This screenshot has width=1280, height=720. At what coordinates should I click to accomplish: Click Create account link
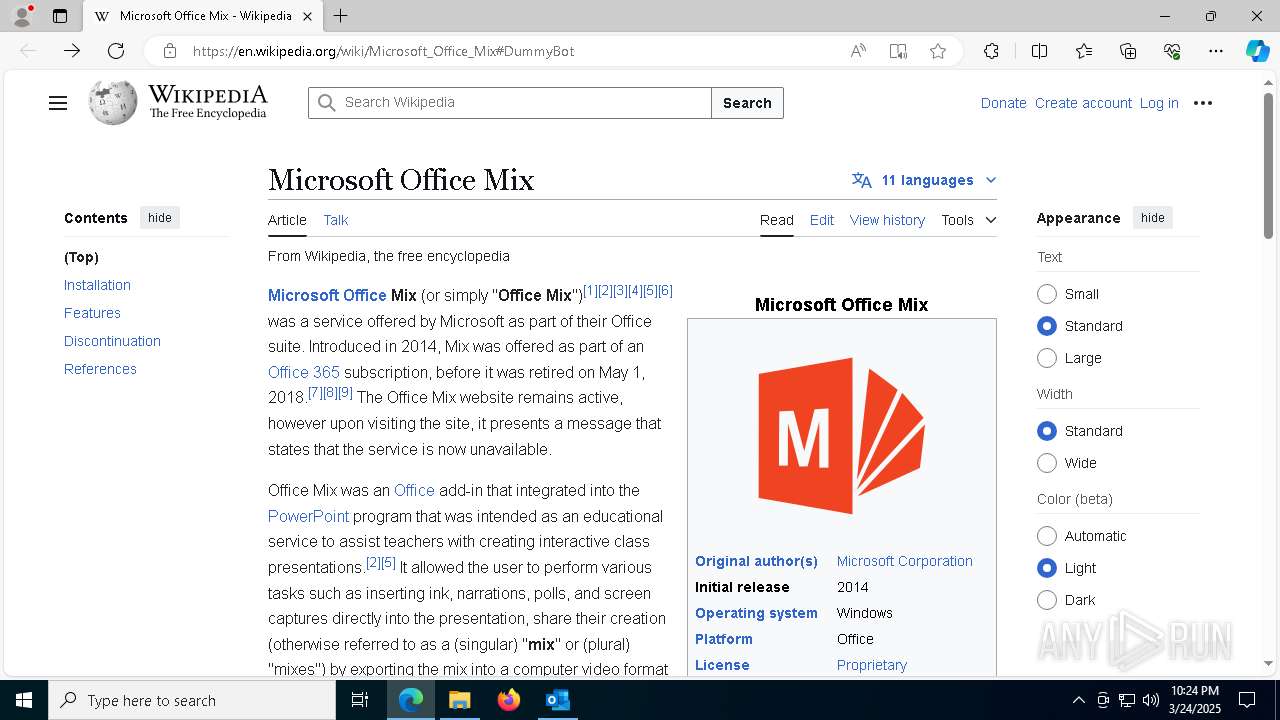point(1083,103)
